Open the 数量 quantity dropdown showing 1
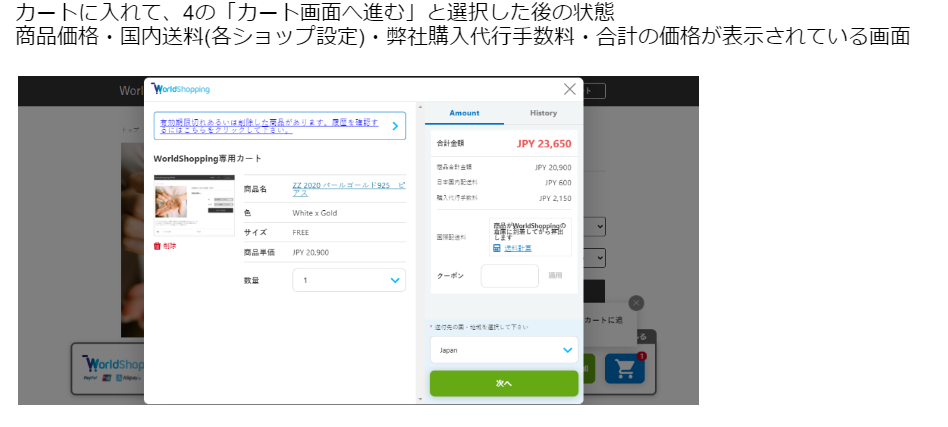 coord(349,280)
